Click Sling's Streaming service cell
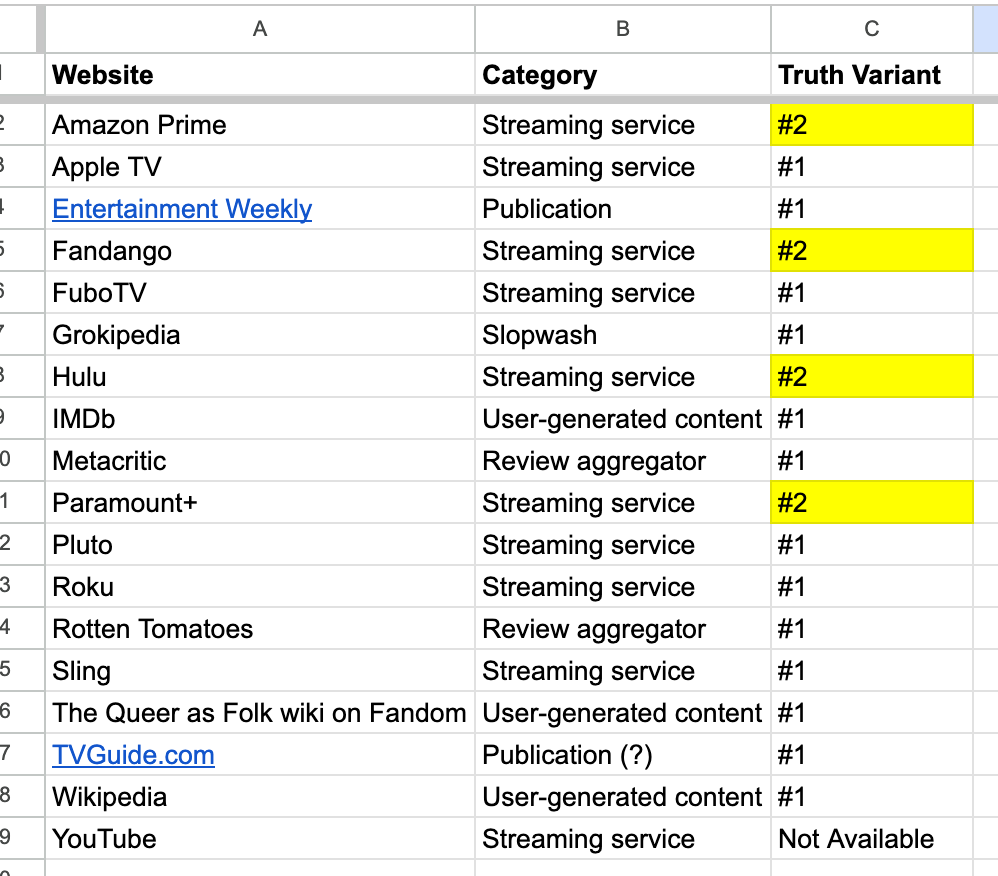This screenshot has height=876, width=998. click(x=622, y=671)
